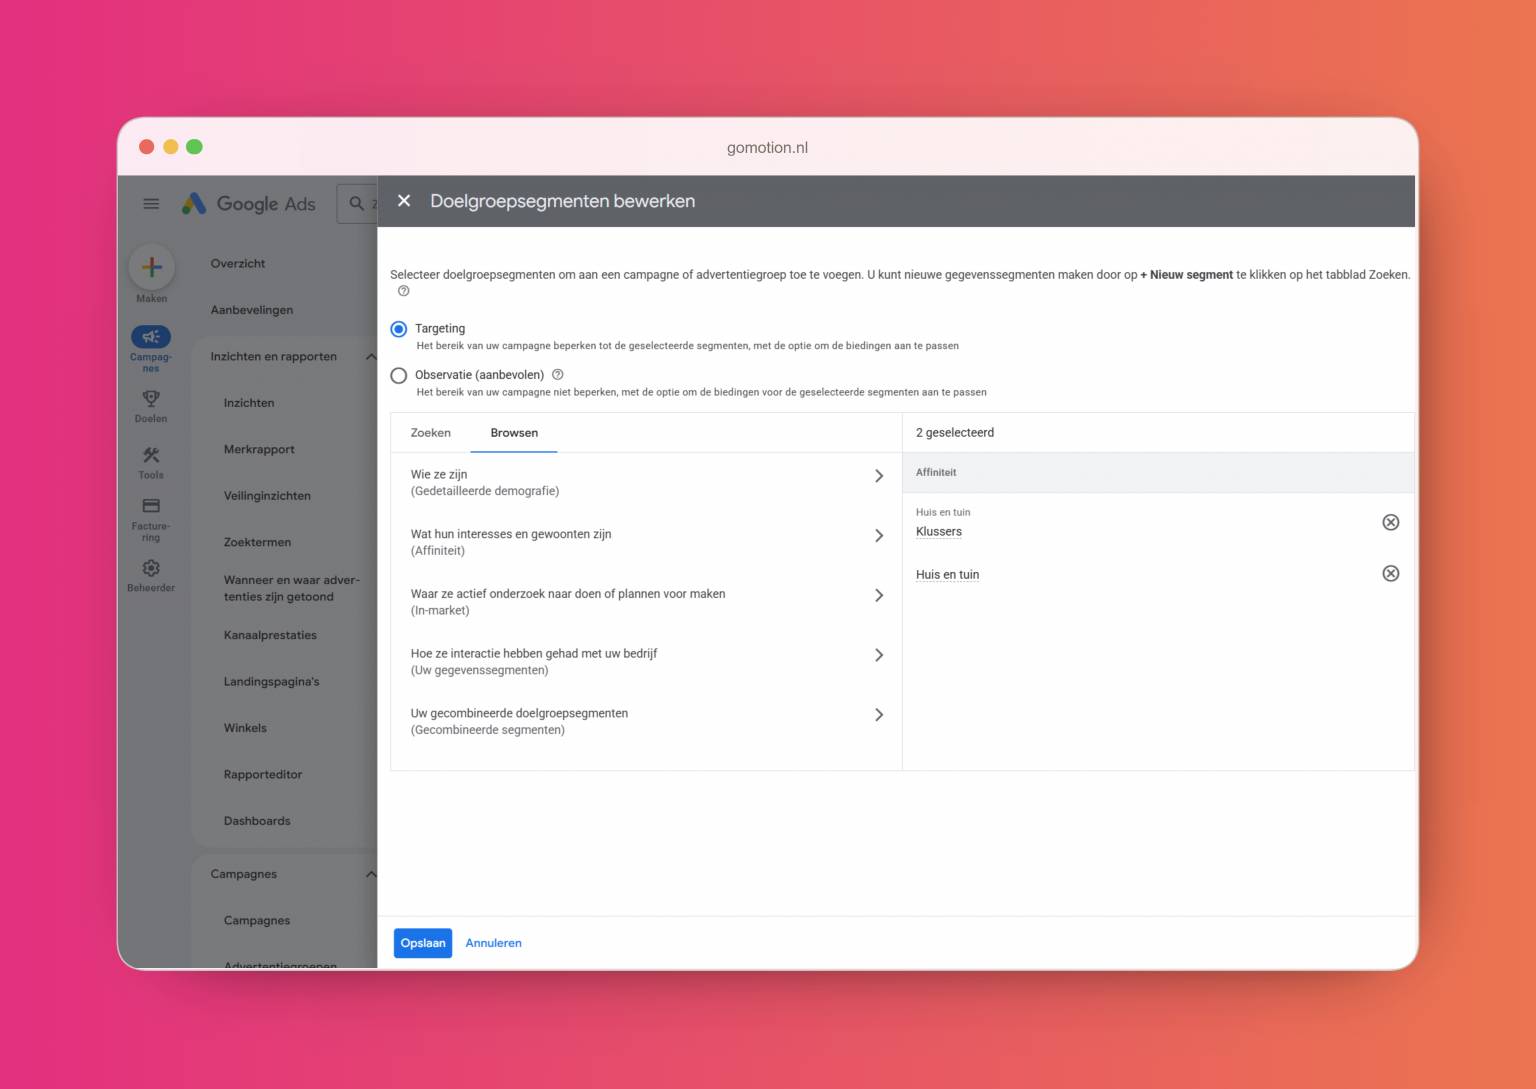Switch to the Browsen tab

(514, 433)
